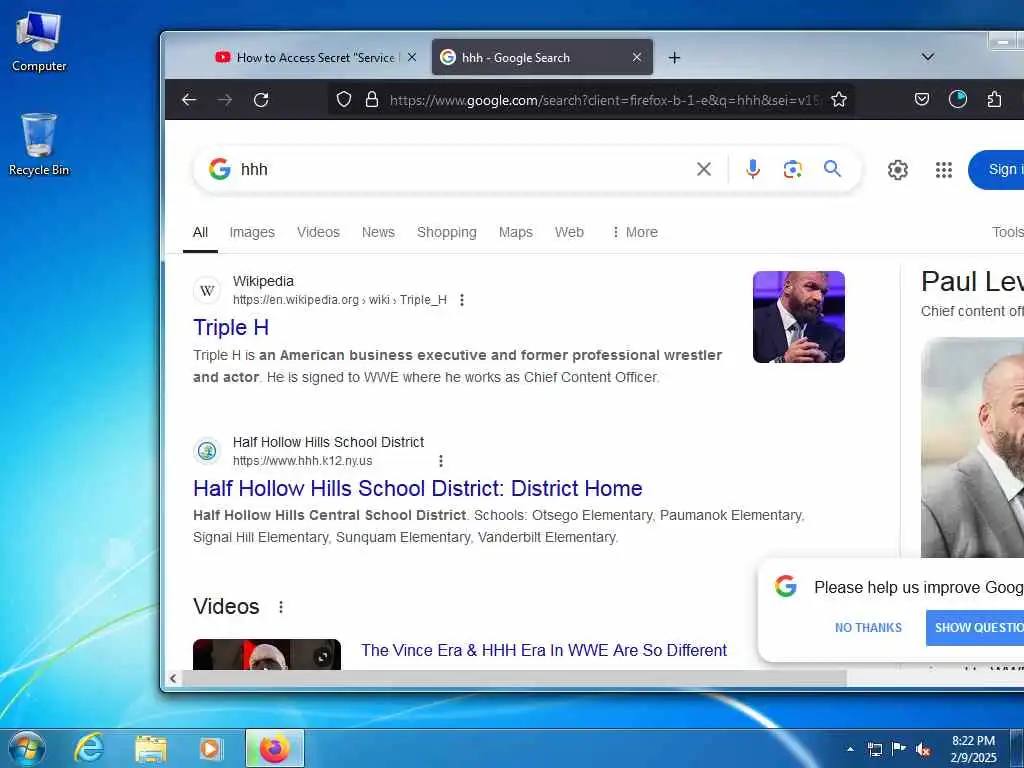
Task: Click the taskbar clock showing 8:22 PM
Action: point(974,749)
